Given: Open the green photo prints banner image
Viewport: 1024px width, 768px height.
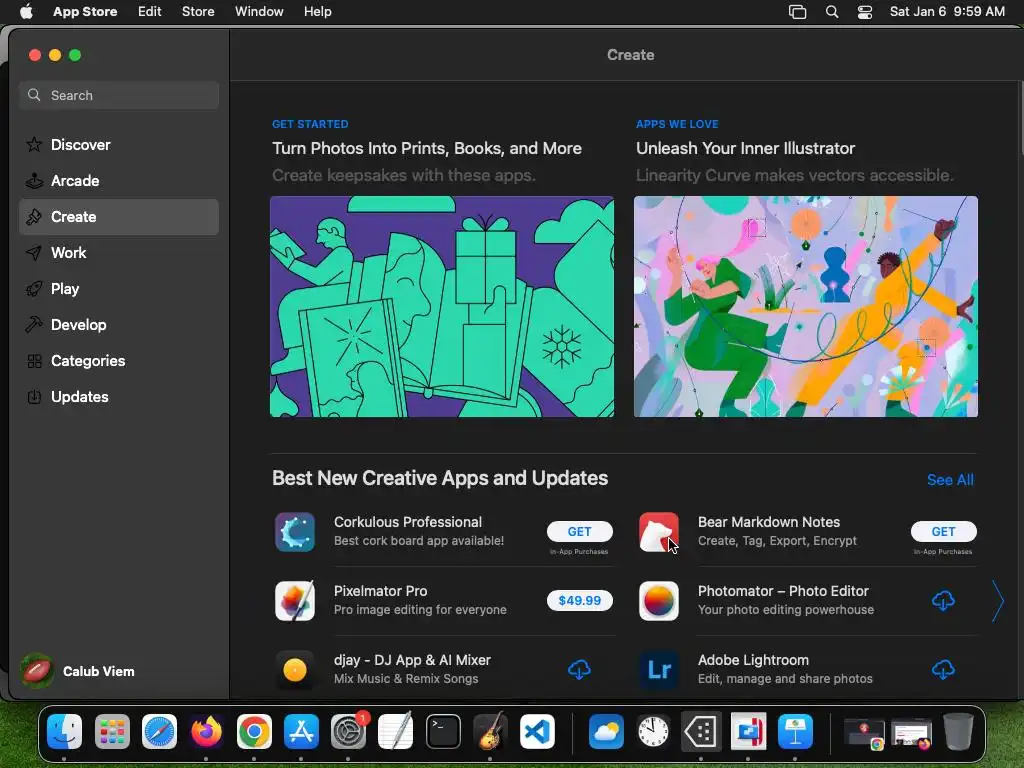Looking at the screenshot, I should pos(441,306).
